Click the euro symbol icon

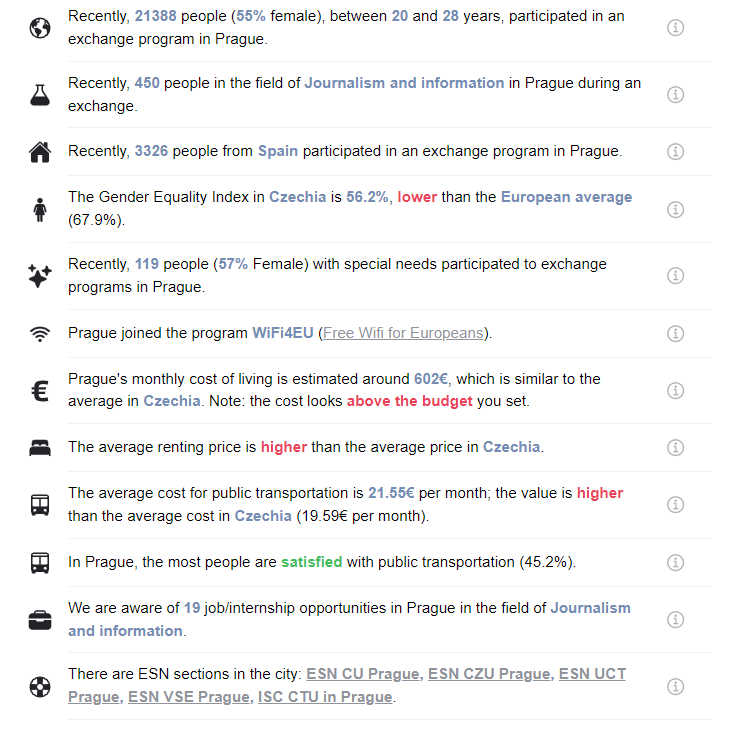[x=40, y=391]
